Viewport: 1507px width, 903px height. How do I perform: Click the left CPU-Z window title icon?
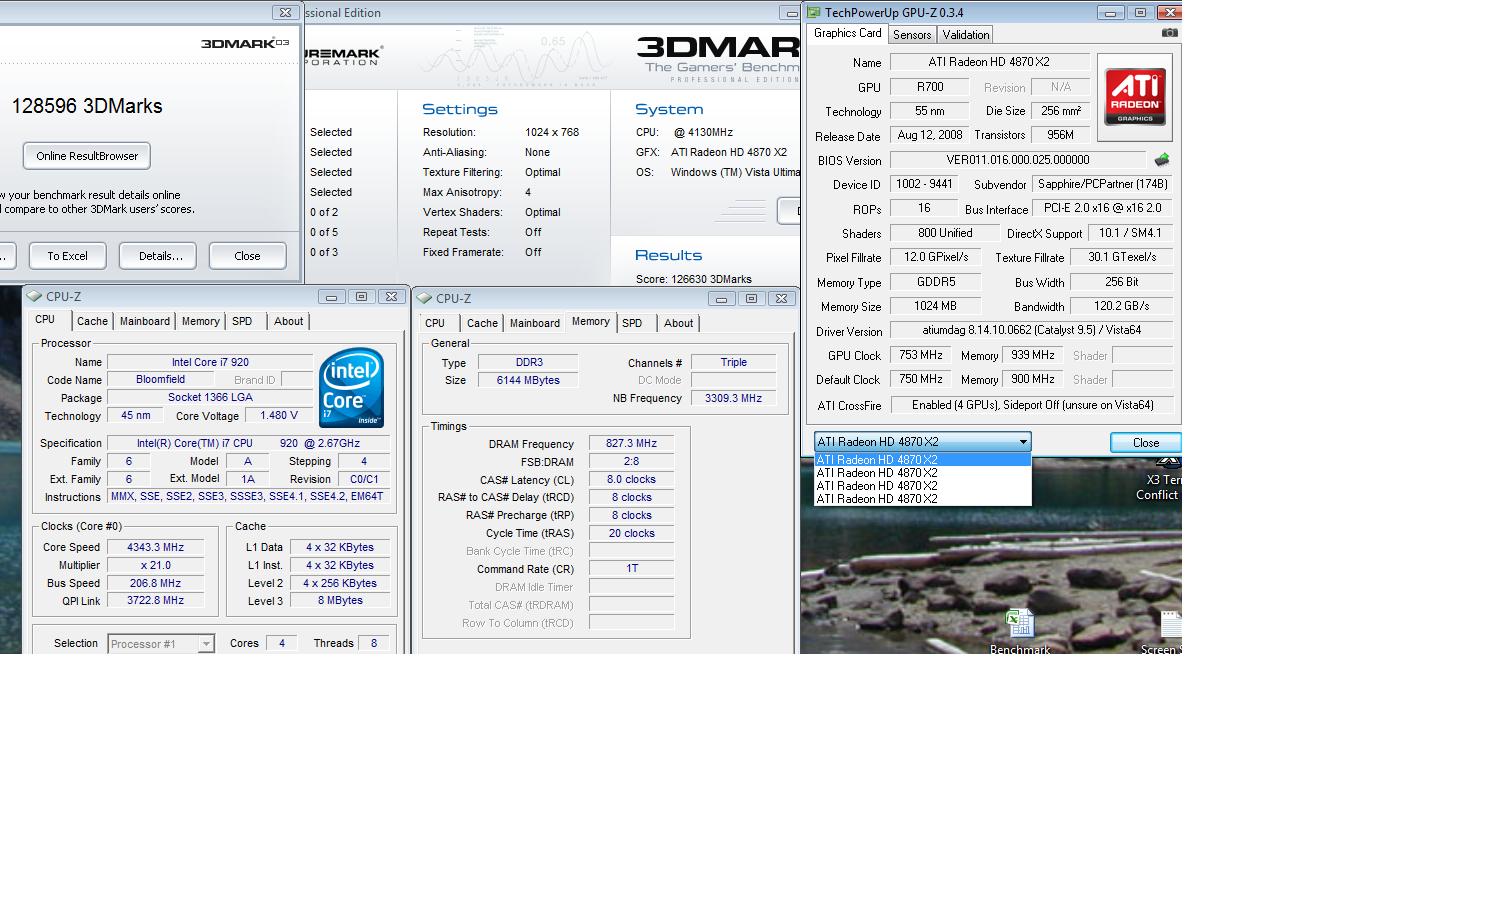34,297
